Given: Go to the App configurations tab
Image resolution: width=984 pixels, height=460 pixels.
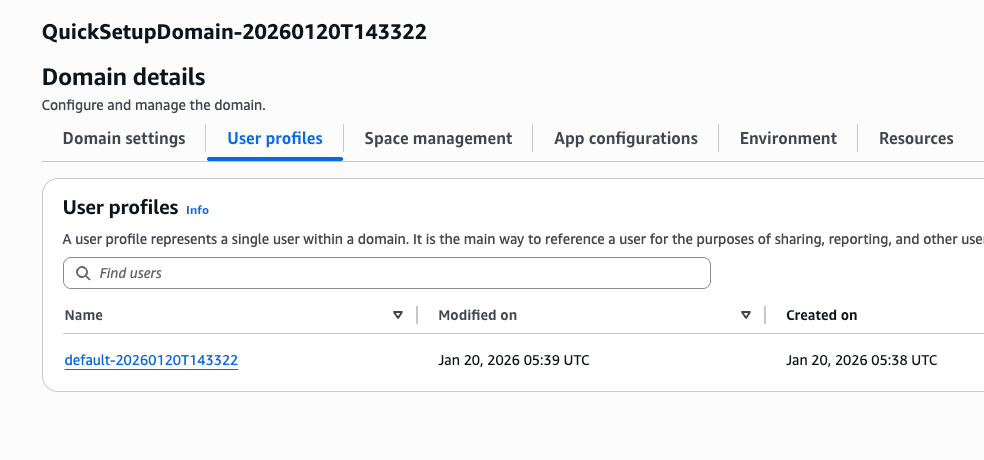Looking at the screenshot, I should click(626, 139).
